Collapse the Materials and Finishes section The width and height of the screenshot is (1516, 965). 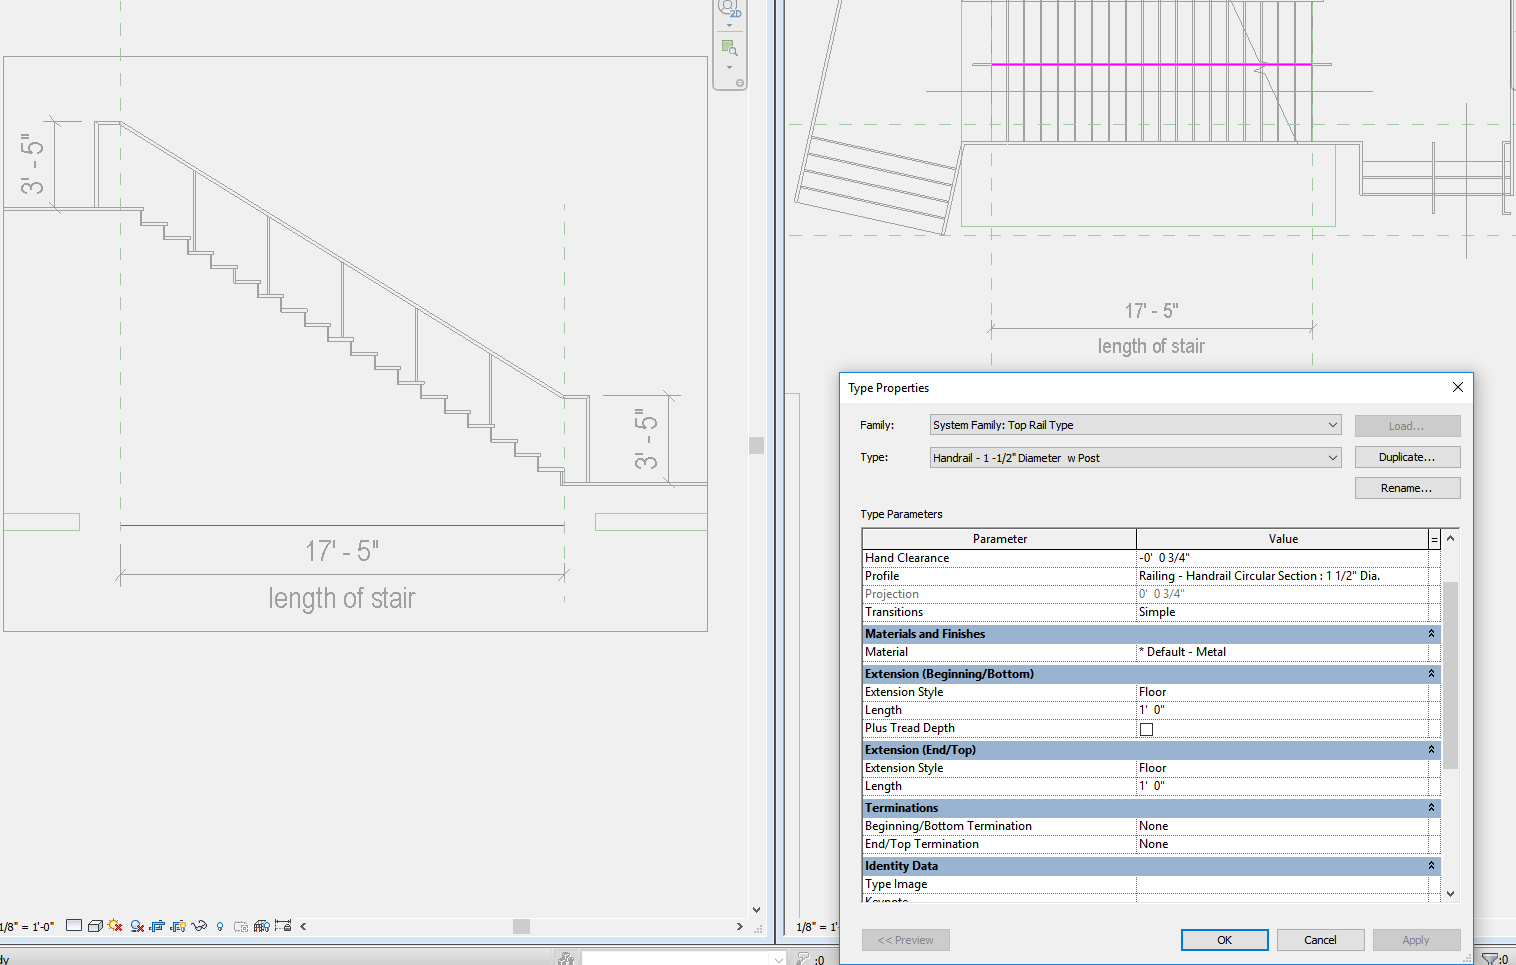[x=1431, y=634]
